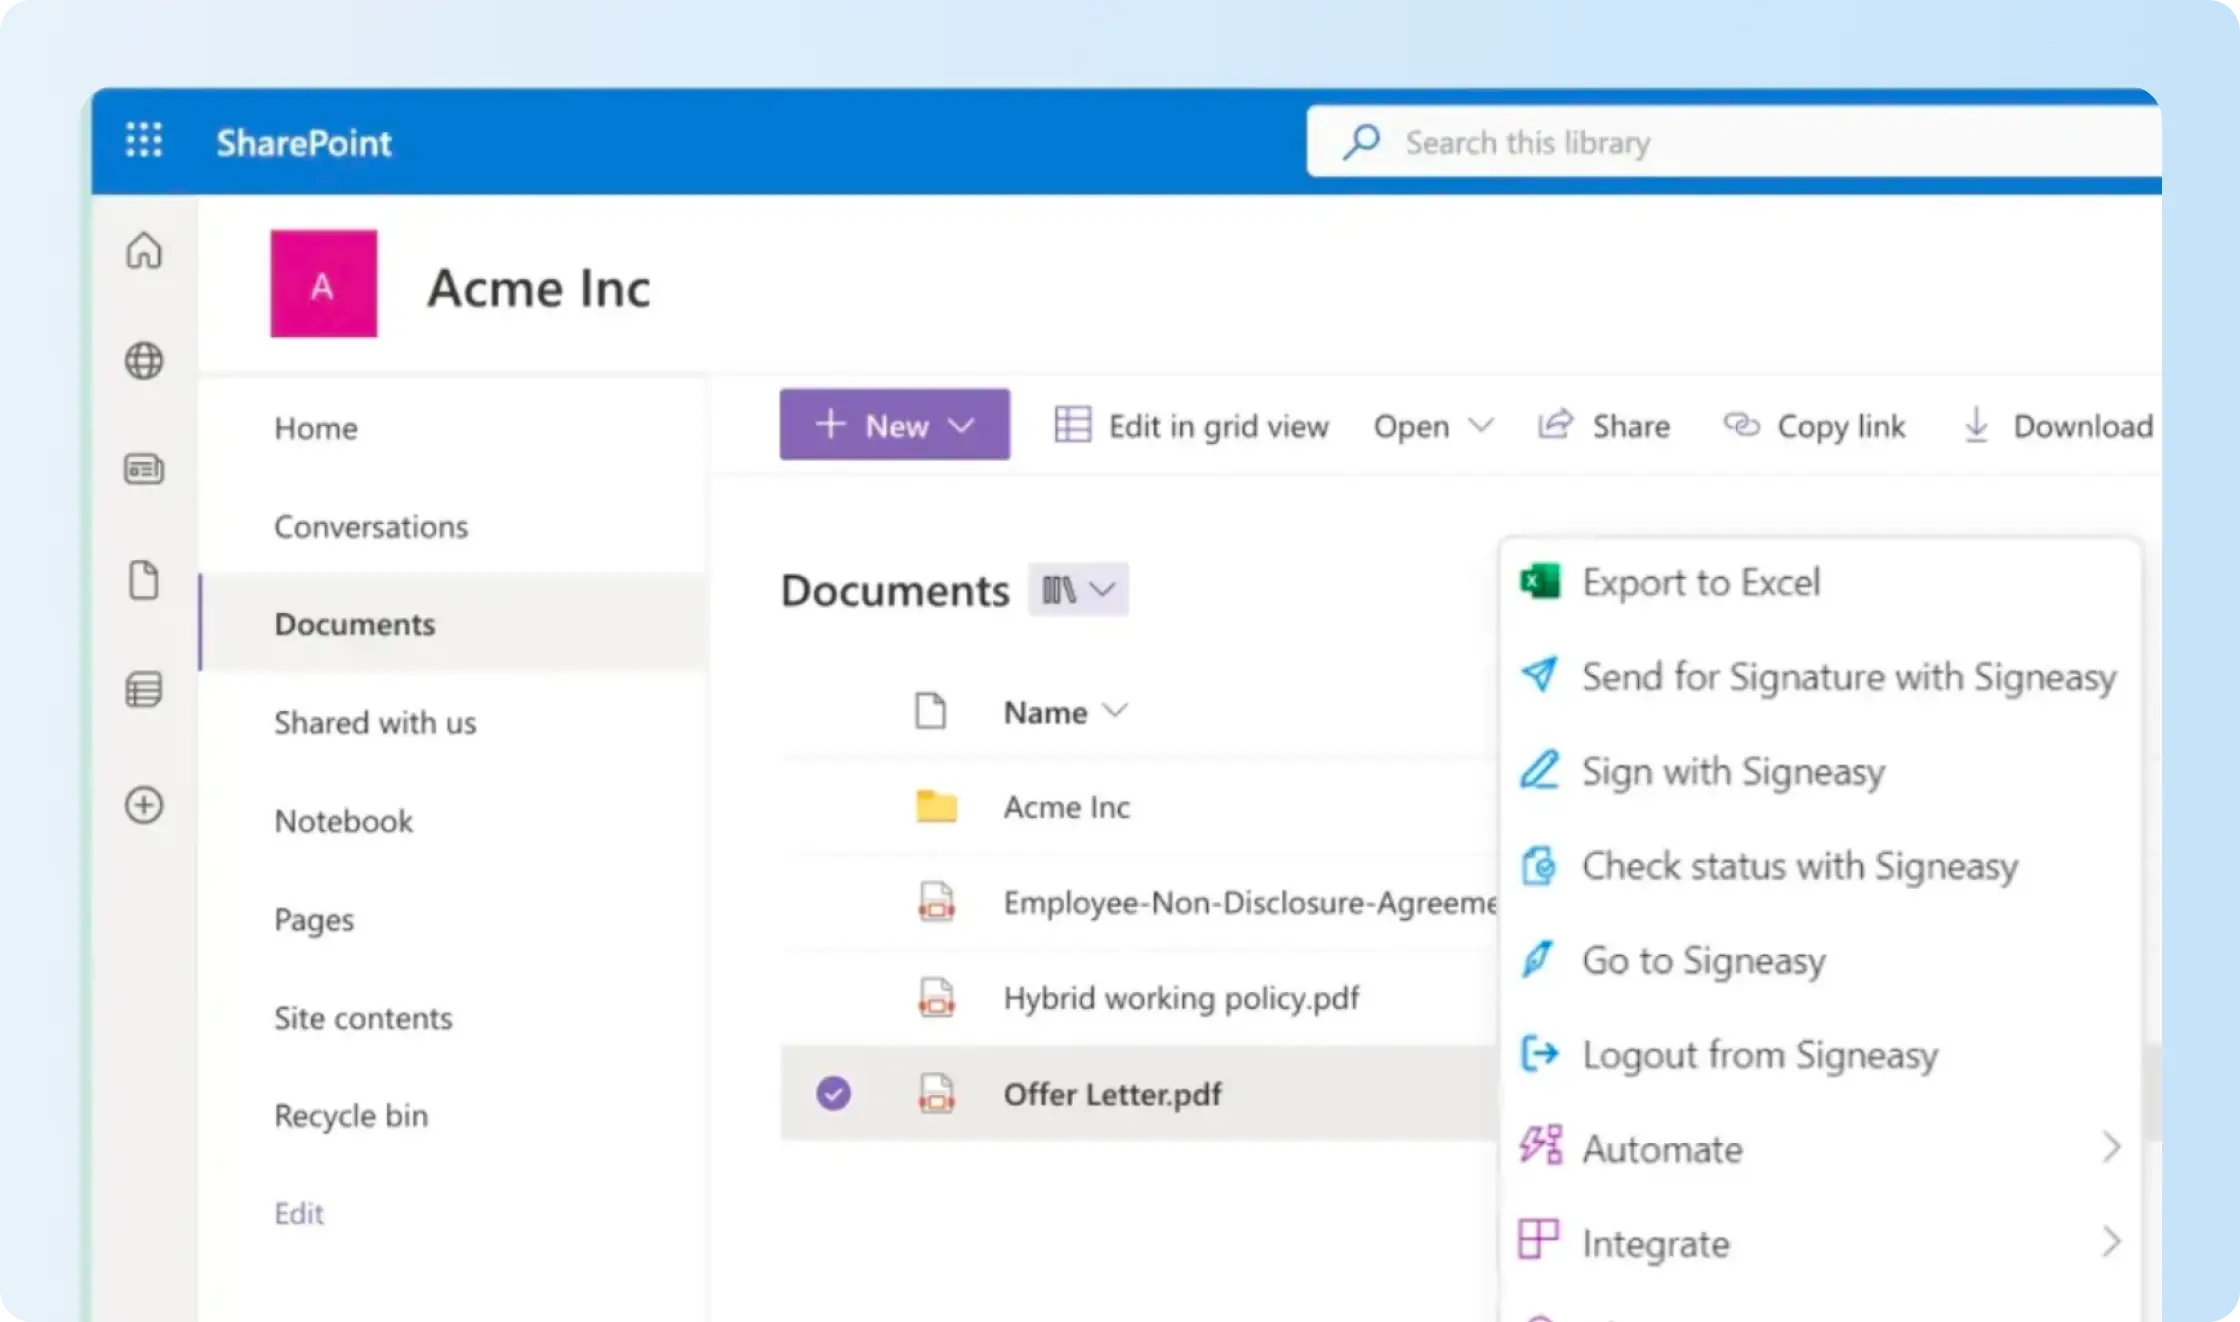
Task: Choose Send for Signature with Signeasy
Action: (1820, 677)
